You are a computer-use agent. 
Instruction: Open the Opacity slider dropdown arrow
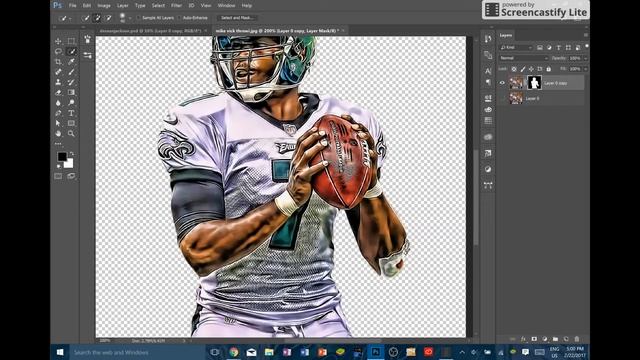(586, 58)
